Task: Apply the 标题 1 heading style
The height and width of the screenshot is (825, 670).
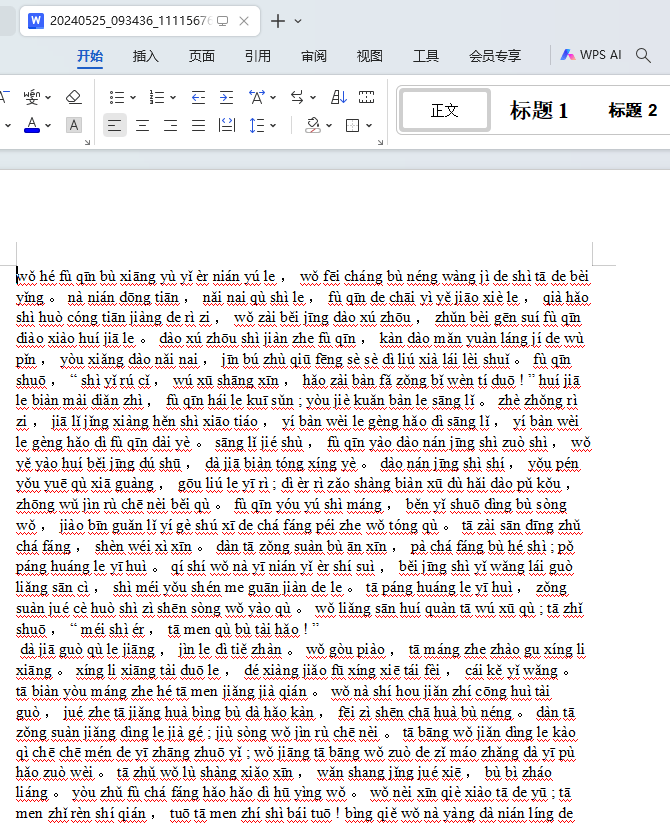Action: coord(539,111)
